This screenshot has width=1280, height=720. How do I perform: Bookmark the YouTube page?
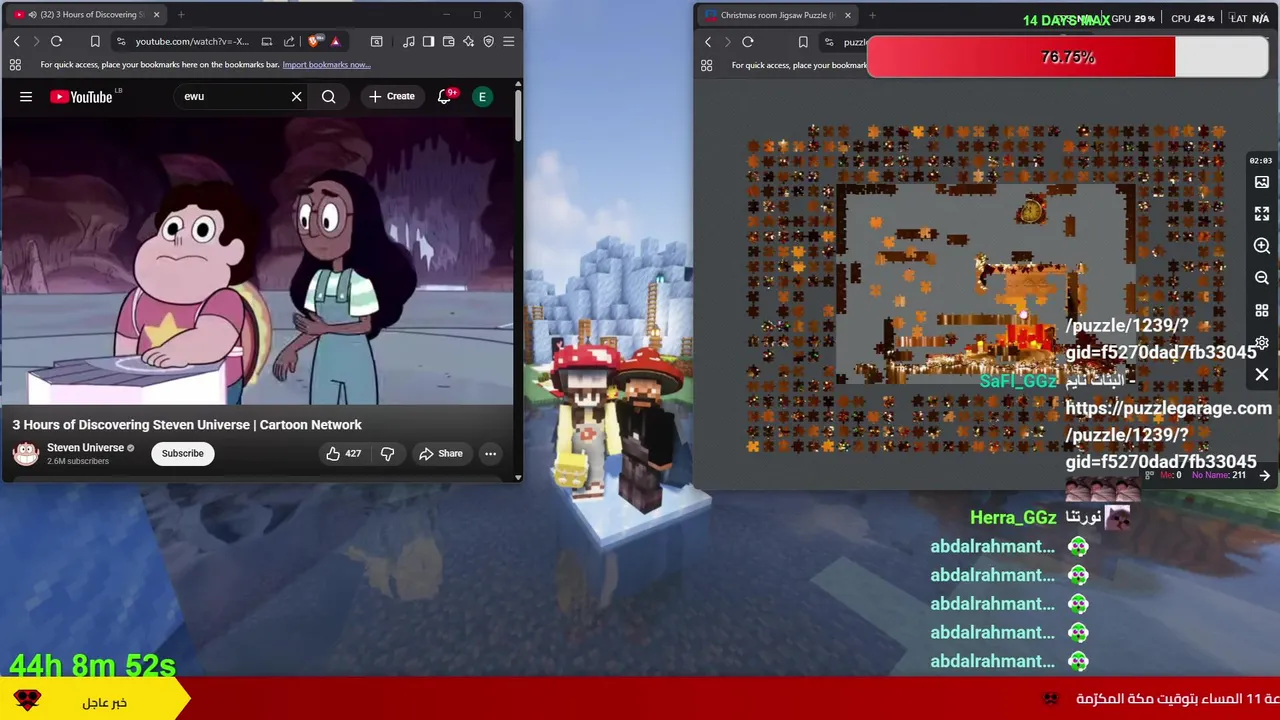click(x=95, y=41)
